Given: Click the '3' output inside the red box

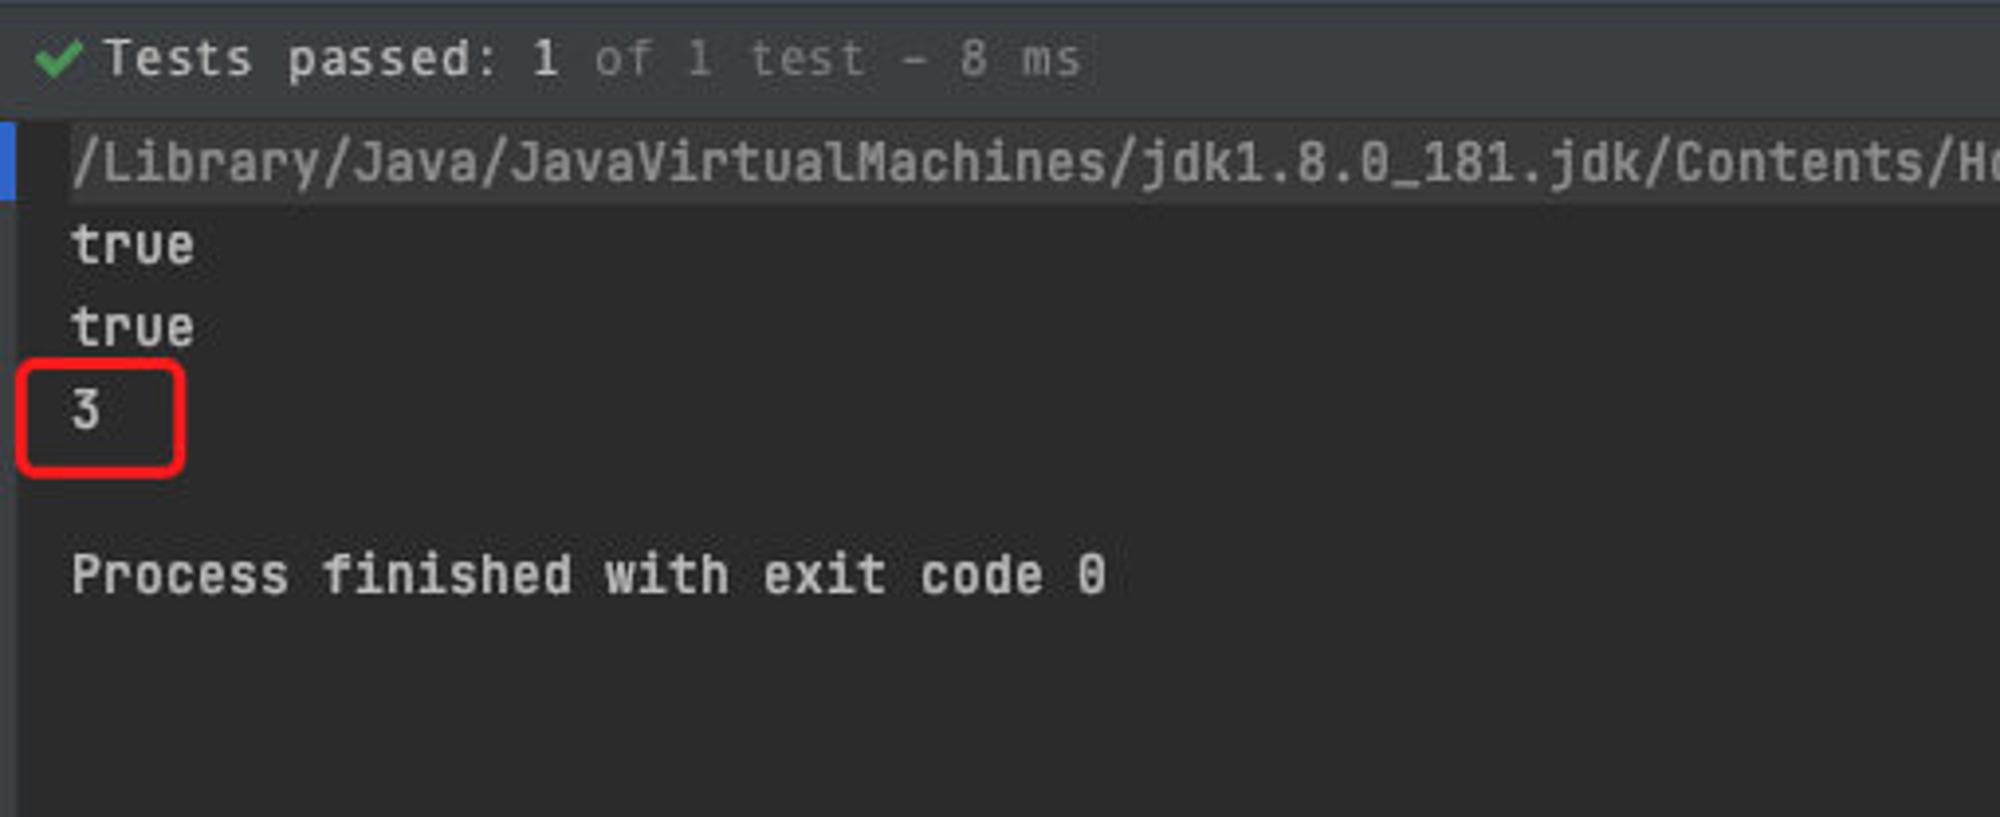Looking at the screenshot, I should tap(86, 410).
